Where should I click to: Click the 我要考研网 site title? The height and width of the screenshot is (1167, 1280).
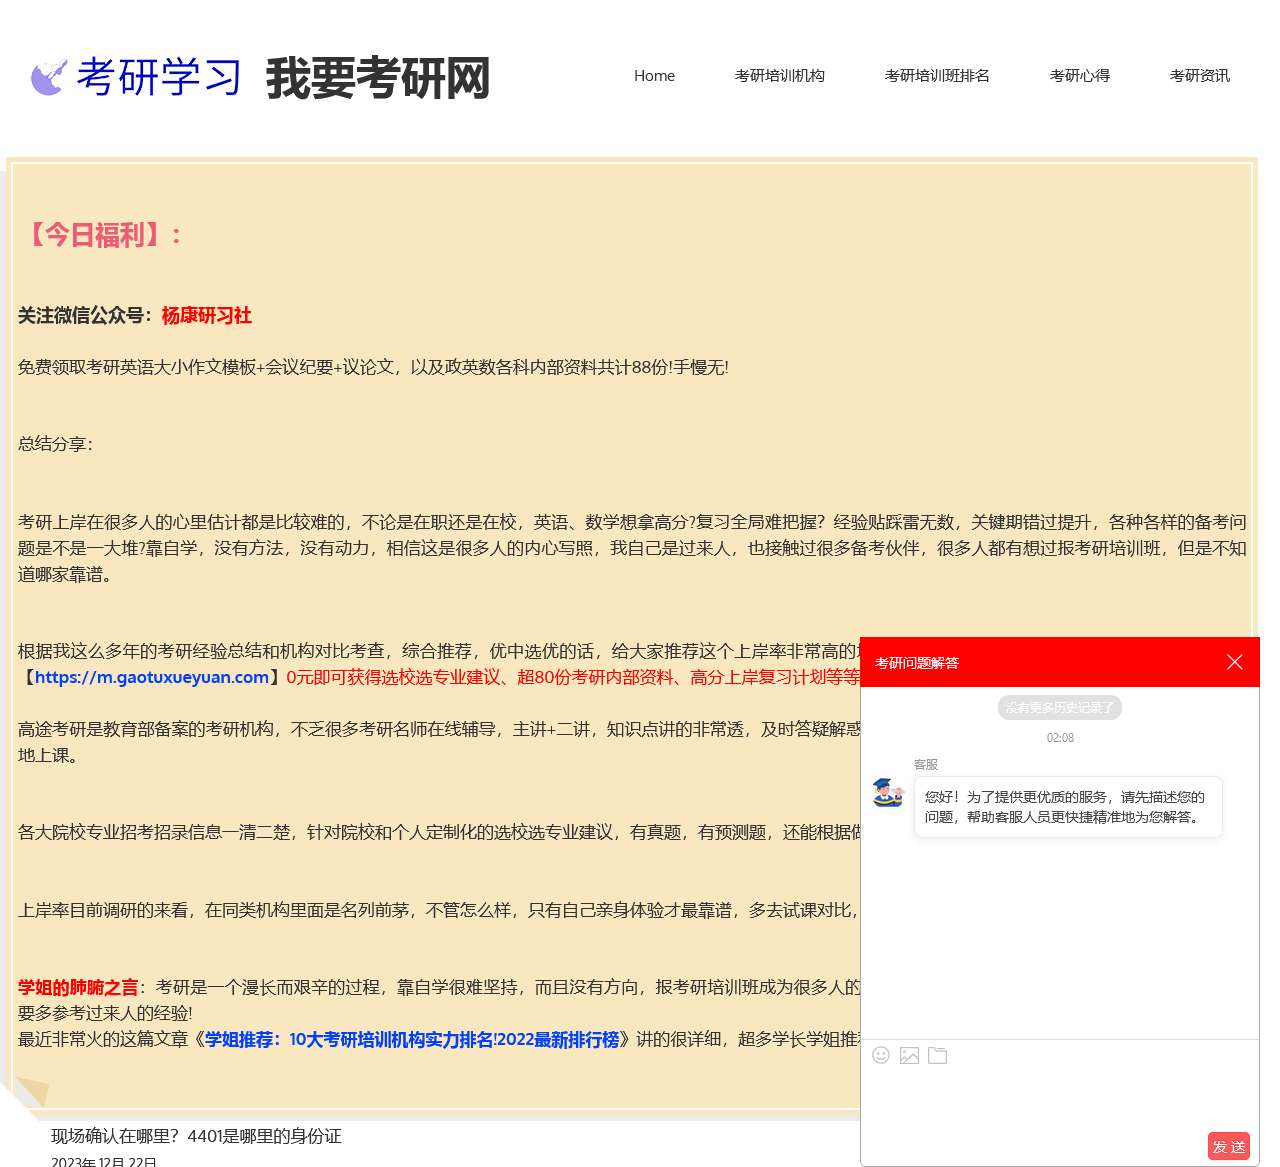pos(378,79)
